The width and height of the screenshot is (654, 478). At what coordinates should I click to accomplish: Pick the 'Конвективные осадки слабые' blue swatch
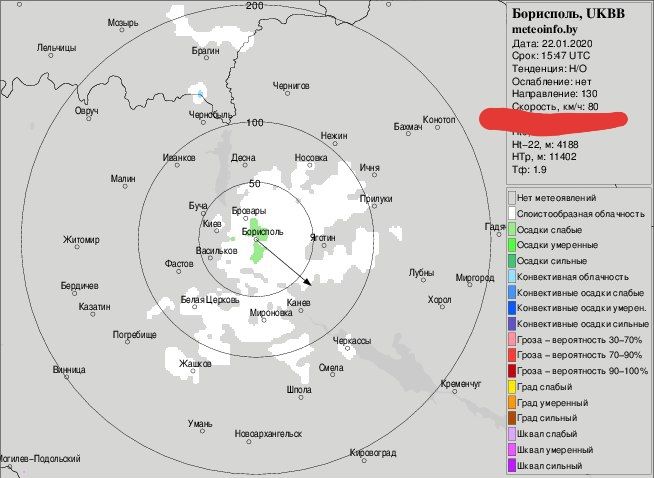click(512, 292)
